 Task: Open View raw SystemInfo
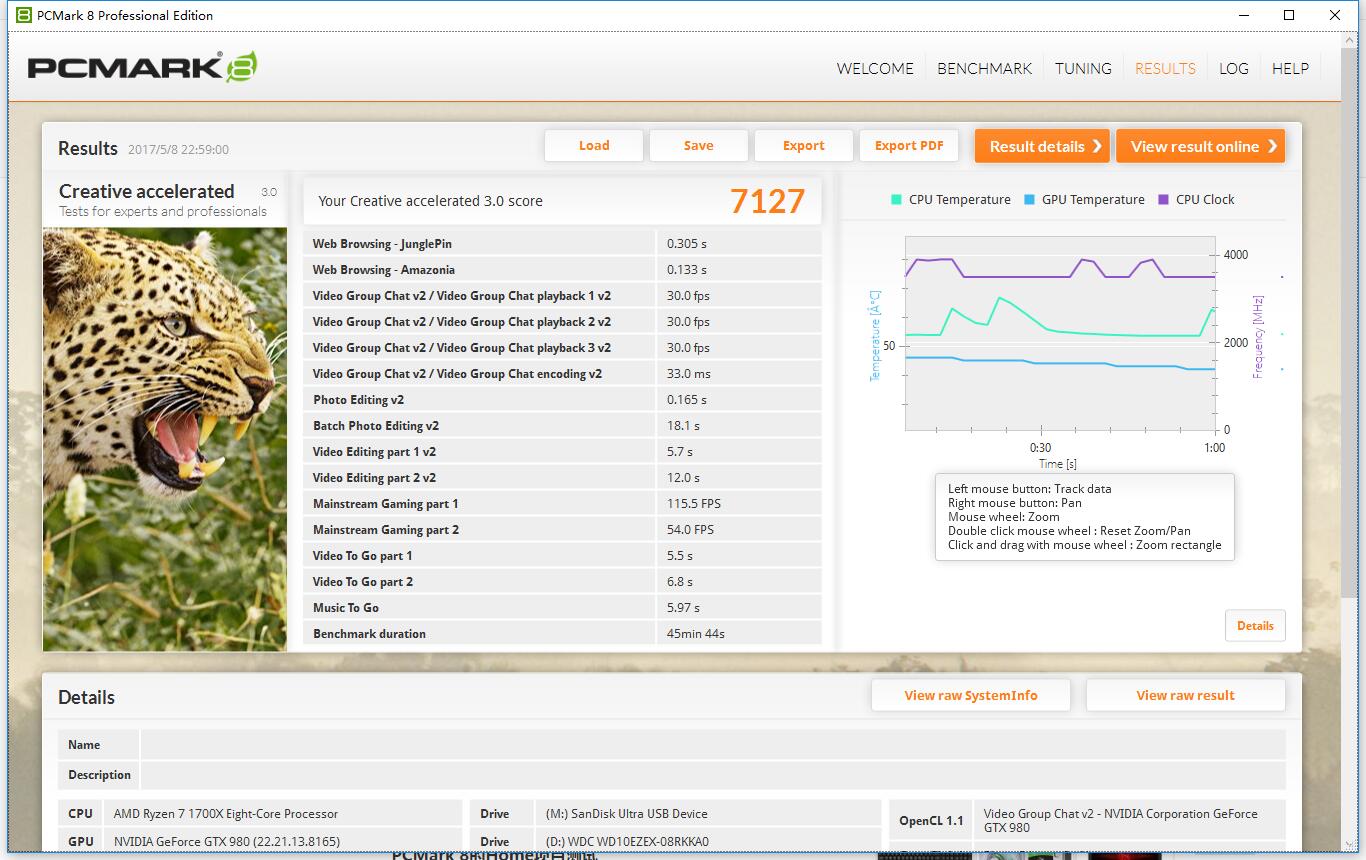click(971, 696)
